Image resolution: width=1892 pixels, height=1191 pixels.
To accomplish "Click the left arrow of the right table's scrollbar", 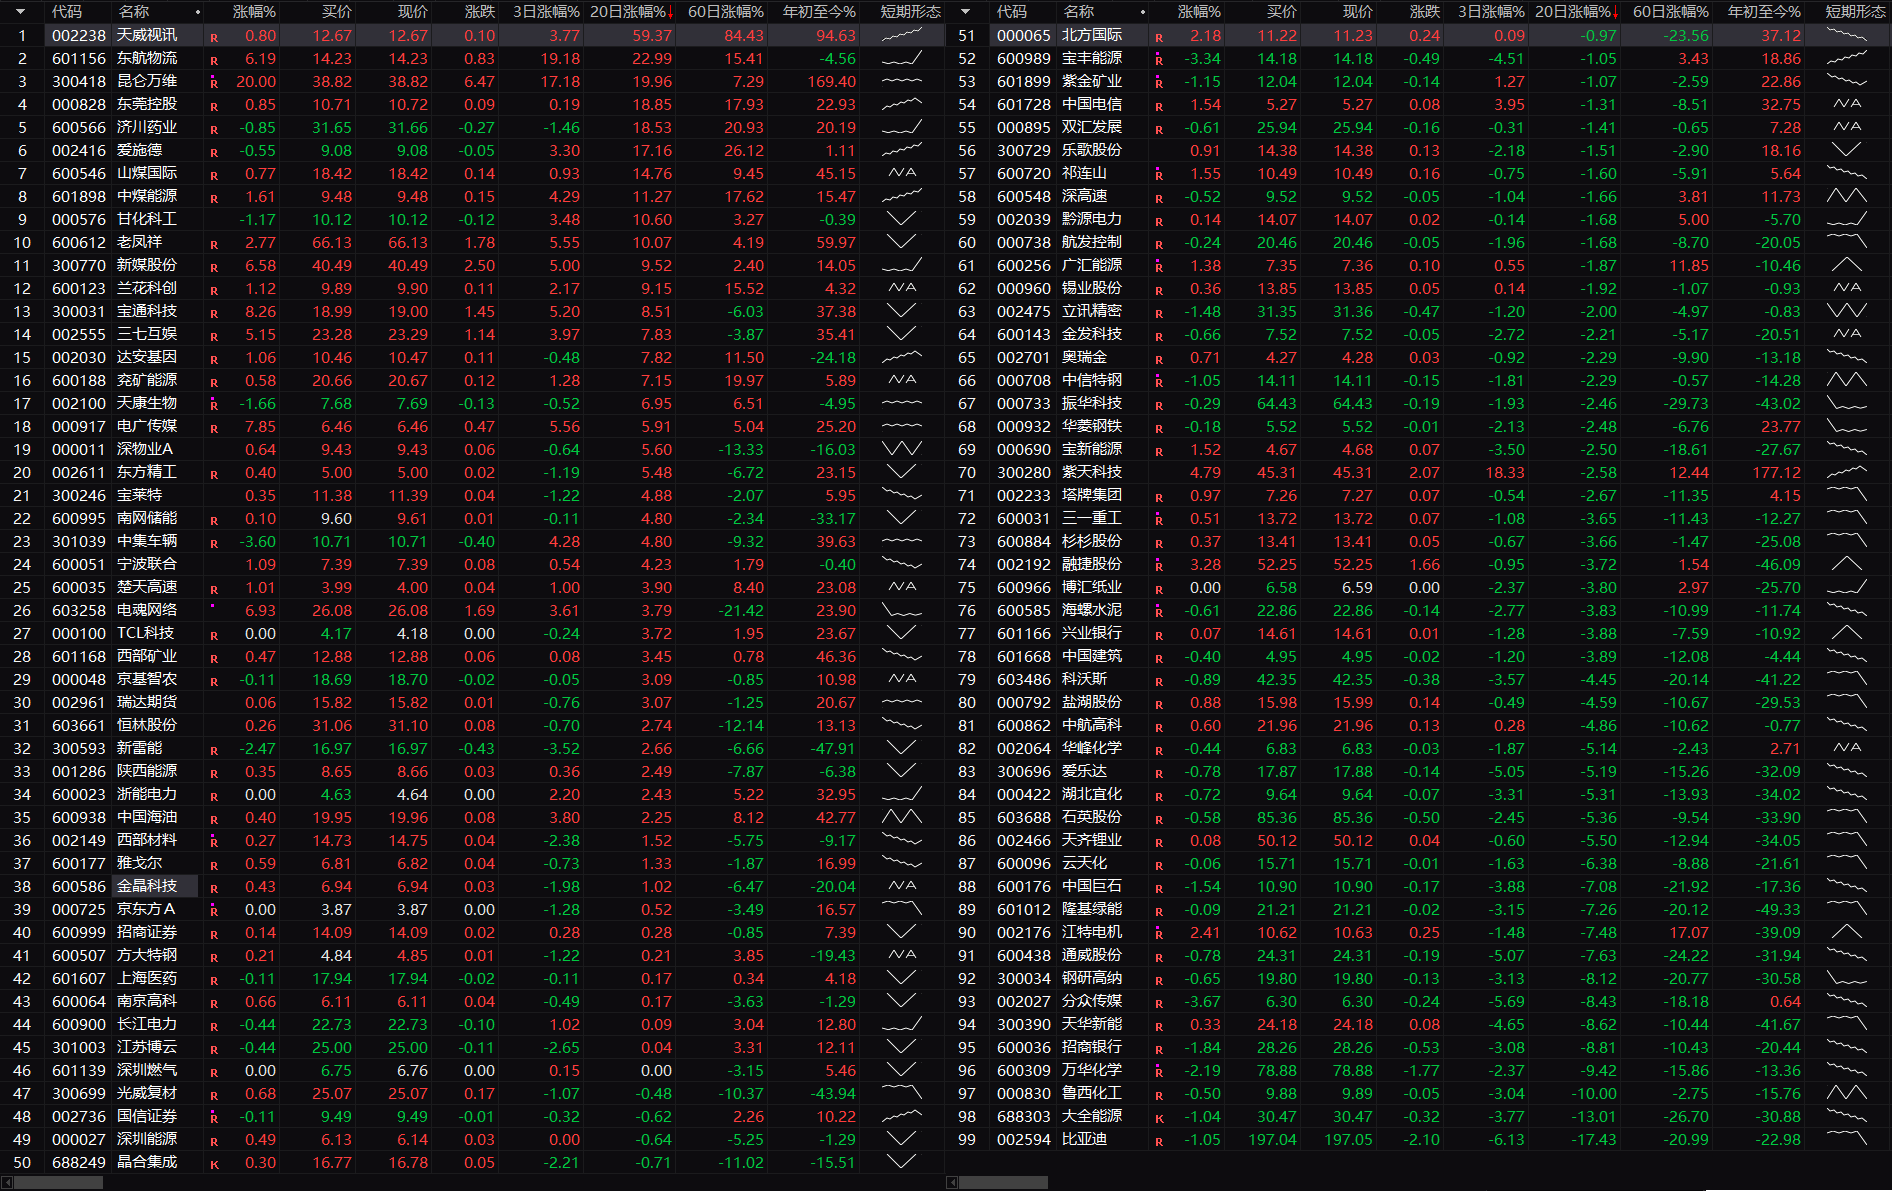I will [951, 1182].
